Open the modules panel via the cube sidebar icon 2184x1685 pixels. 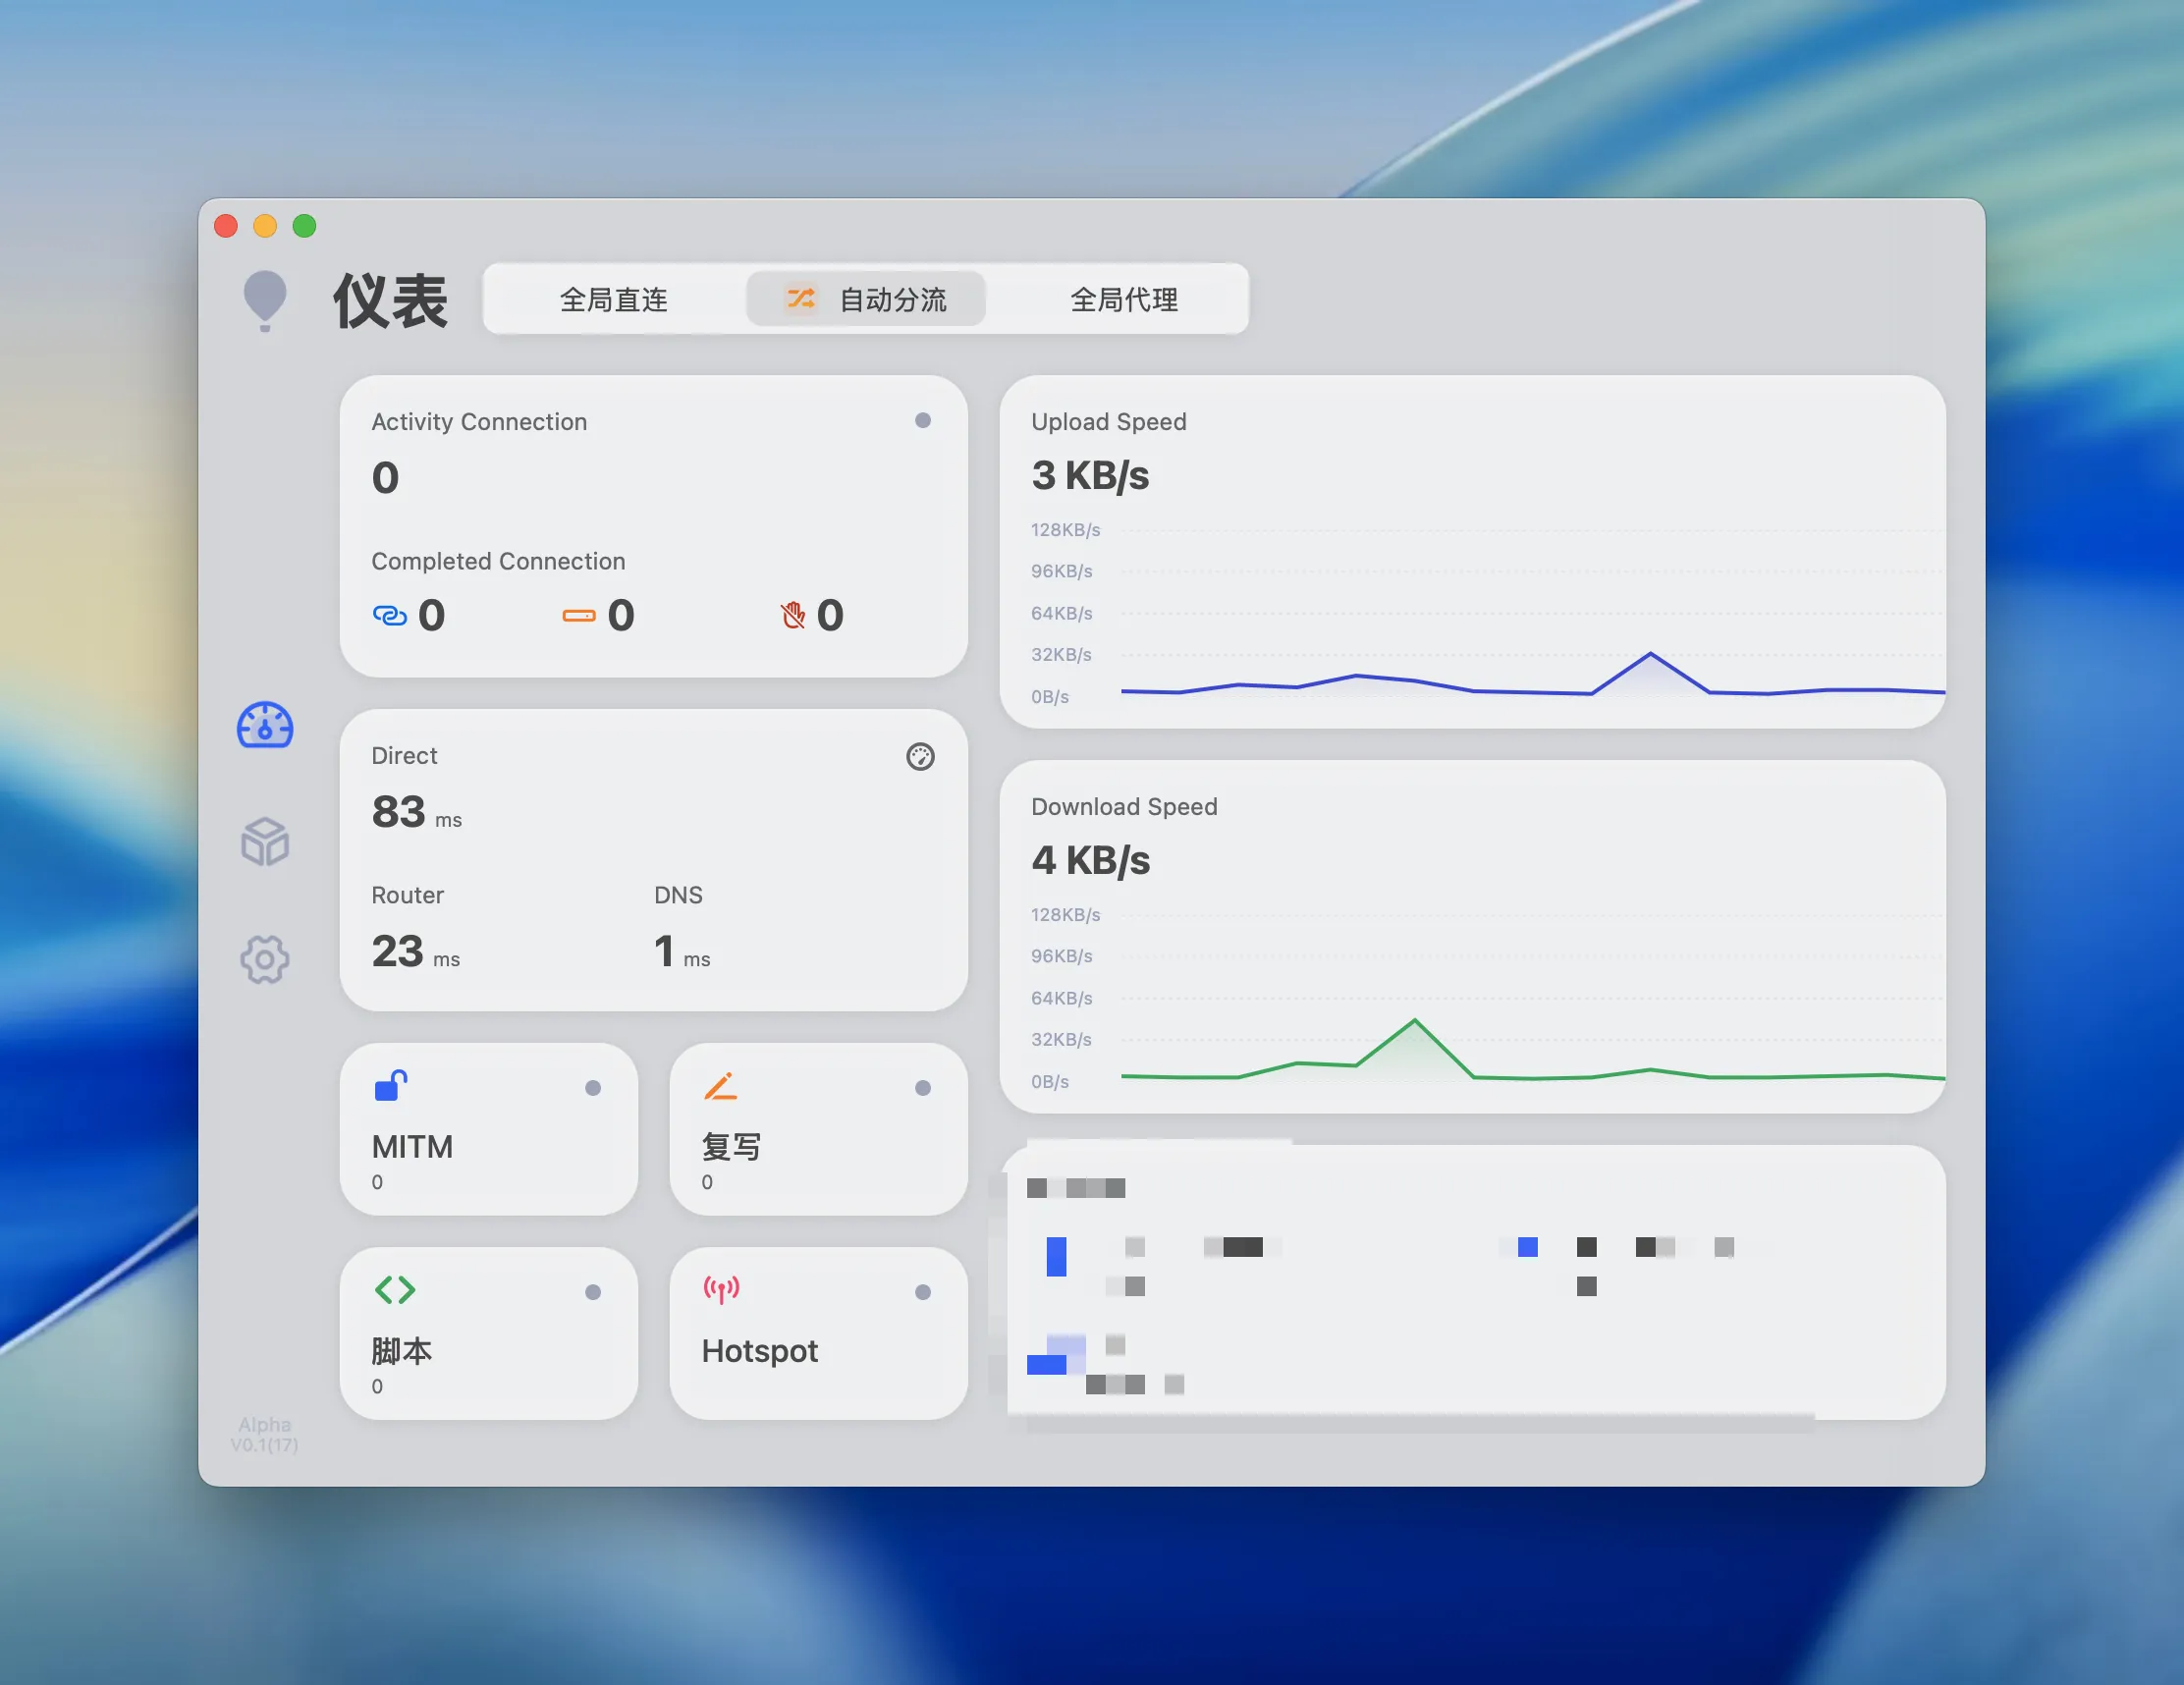(264, 843)
